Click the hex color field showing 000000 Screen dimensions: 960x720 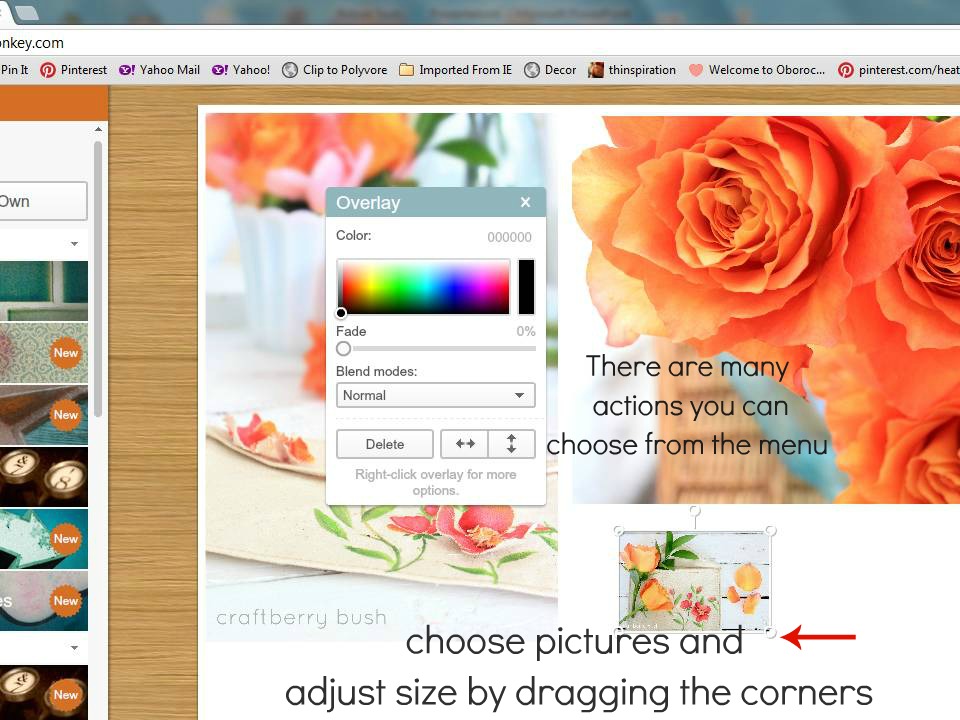[509, 237]
